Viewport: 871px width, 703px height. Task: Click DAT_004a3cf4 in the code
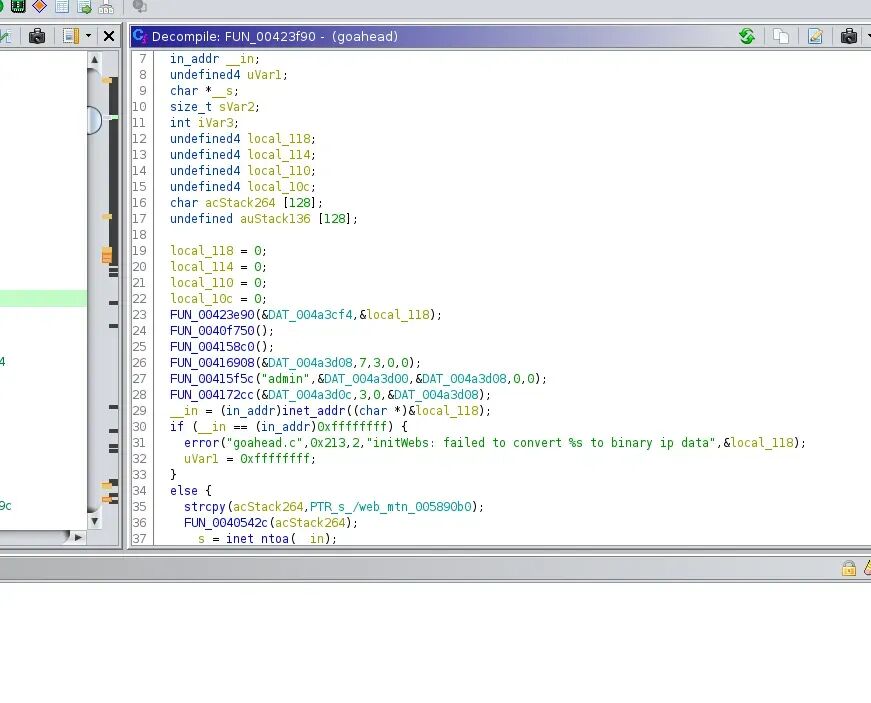(x=311, y=315)
